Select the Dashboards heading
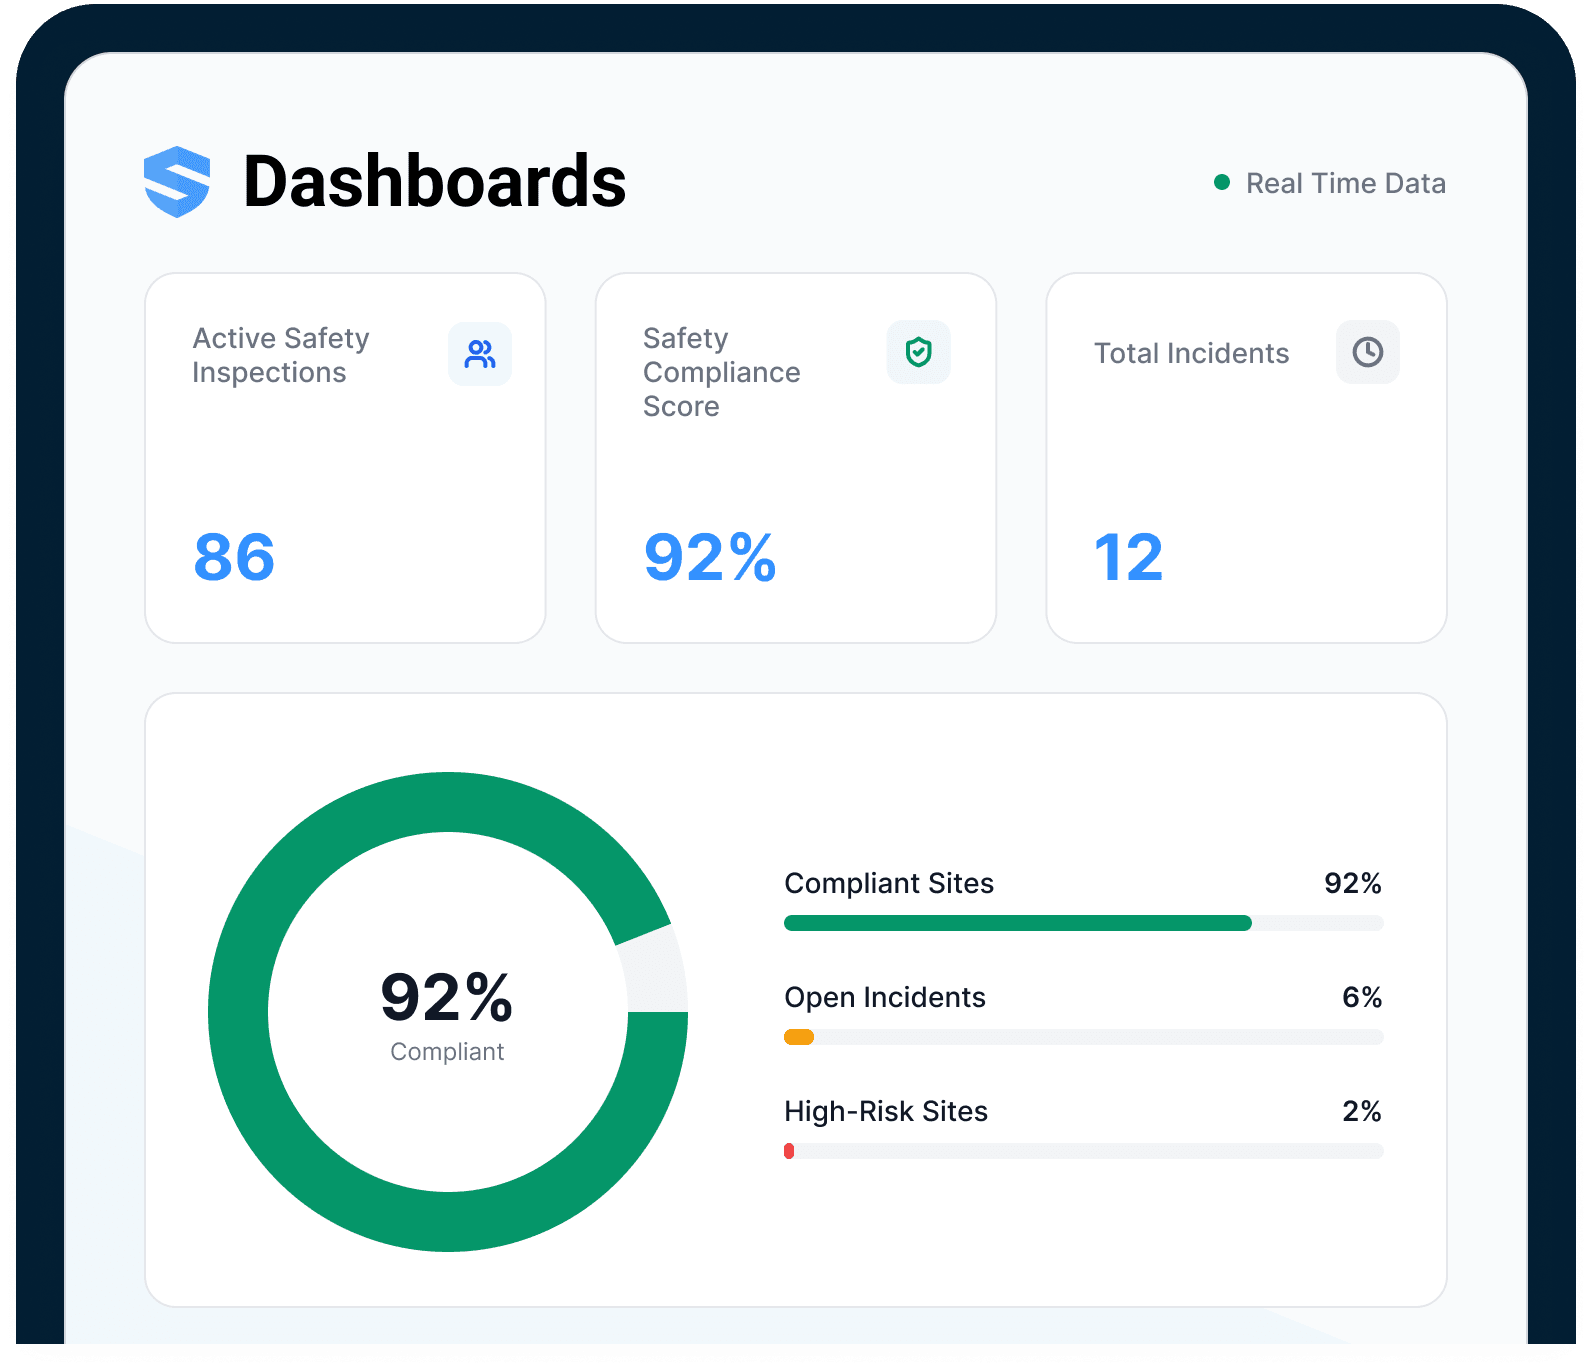 point(435,182)
